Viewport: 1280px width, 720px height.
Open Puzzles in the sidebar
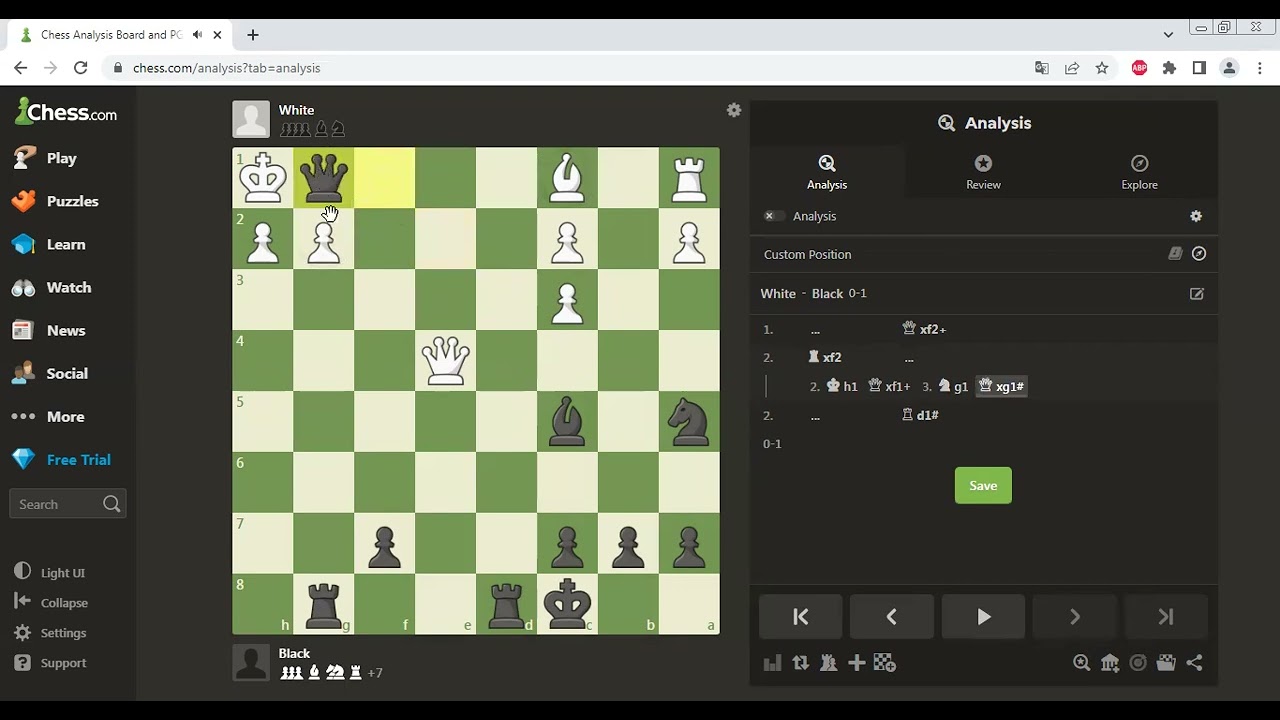tap(55, 201)
